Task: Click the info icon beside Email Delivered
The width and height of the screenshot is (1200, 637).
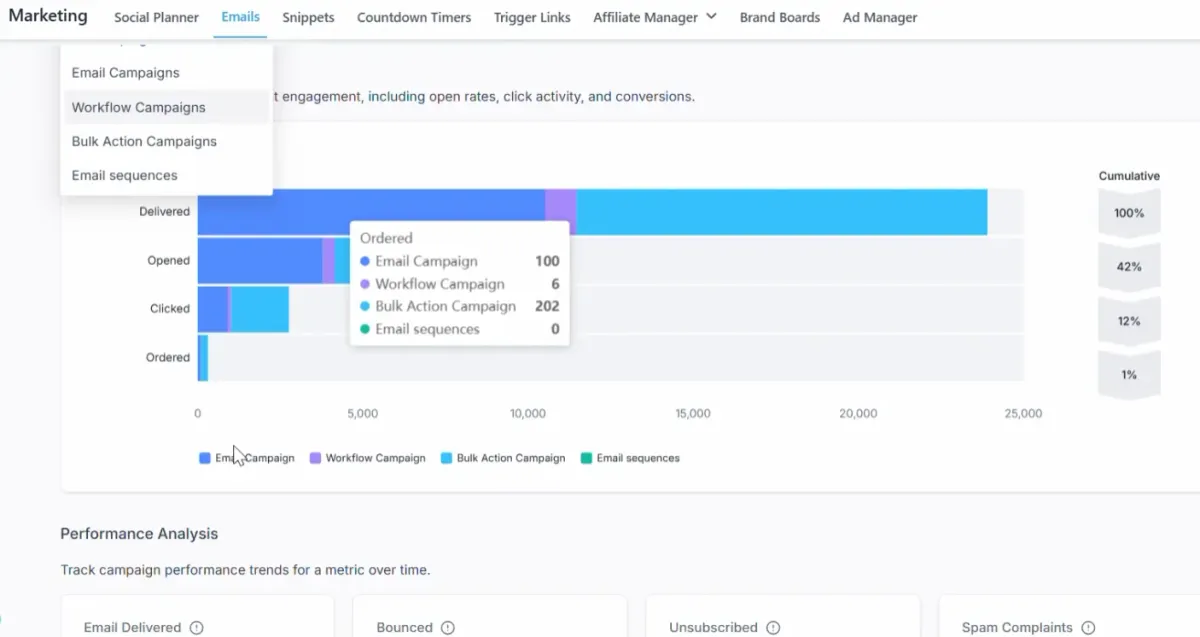Action: (x=196, y=628)
